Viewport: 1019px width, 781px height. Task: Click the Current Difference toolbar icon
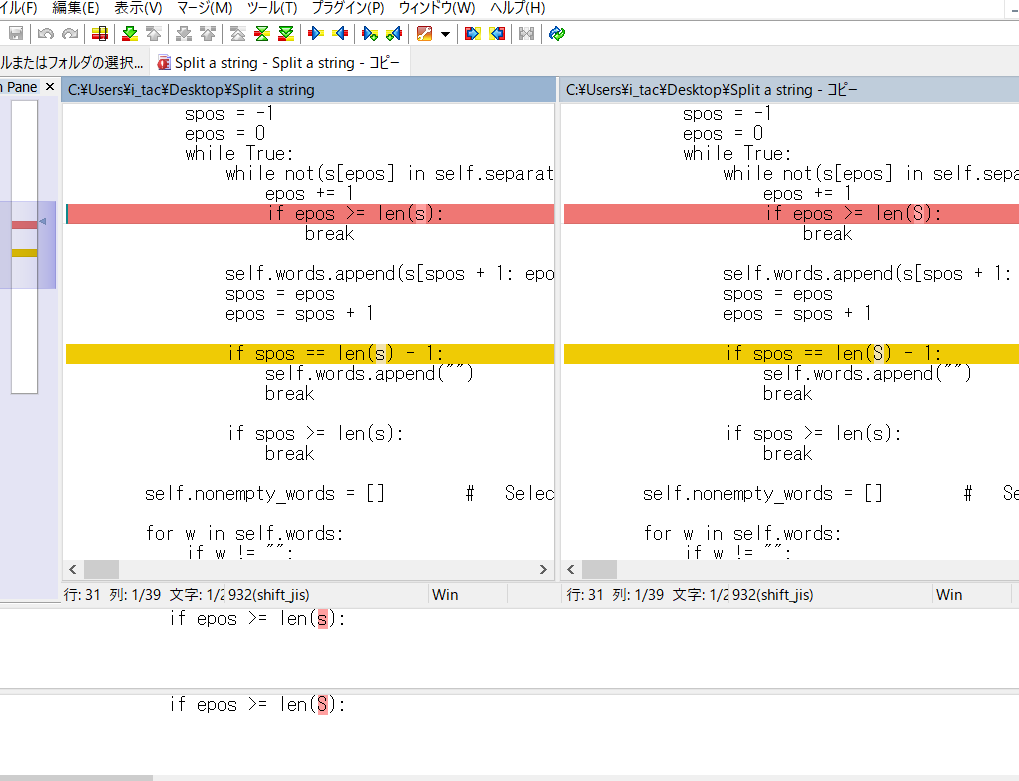click(x=261, y=34)
